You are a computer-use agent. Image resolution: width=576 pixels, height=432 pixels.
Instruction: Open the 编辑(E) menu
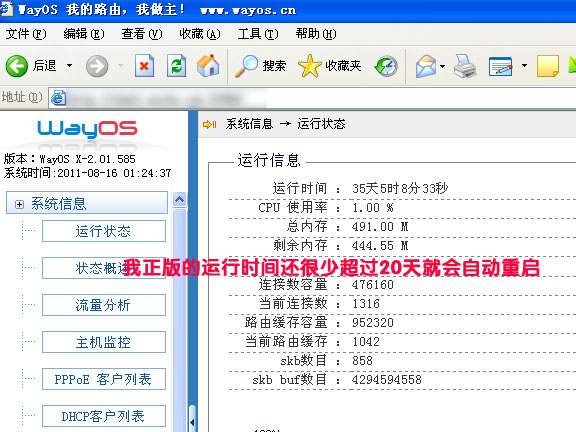[x=84, y=34]
